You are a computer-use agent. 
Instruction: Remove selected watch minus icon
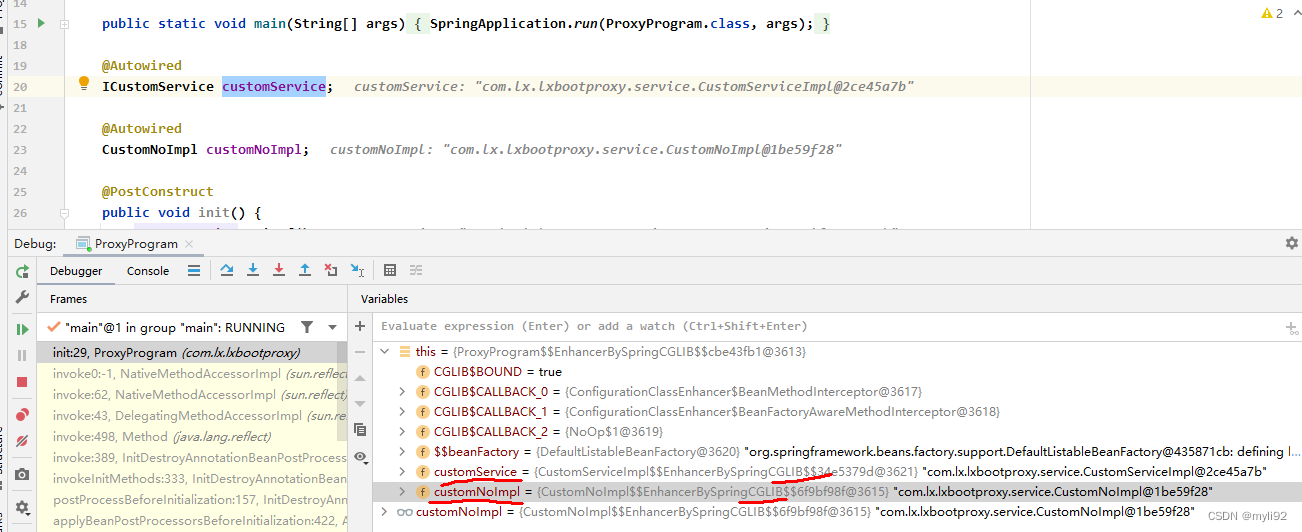361,352
